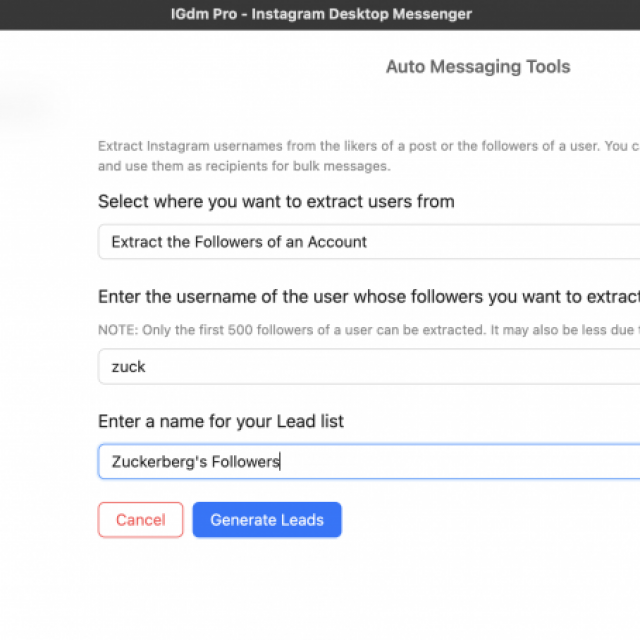Click the 'Enter the username of the user' label
The height and width of the screenshot is (640, 640).
pos(369,297)
